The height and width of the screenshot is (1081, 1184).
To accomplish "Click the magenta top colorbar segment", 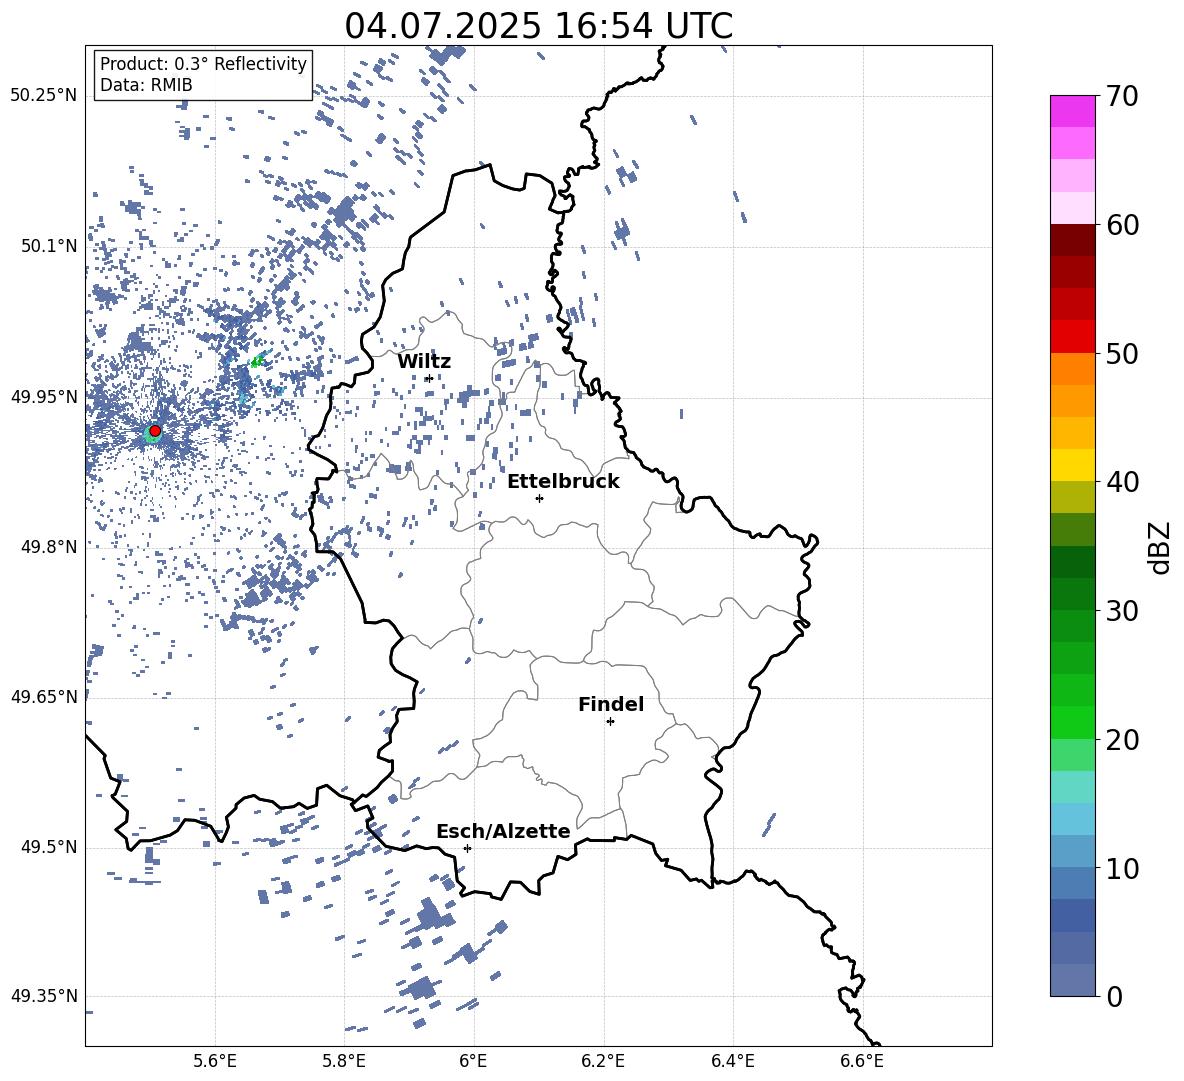I will [1072, 112].
